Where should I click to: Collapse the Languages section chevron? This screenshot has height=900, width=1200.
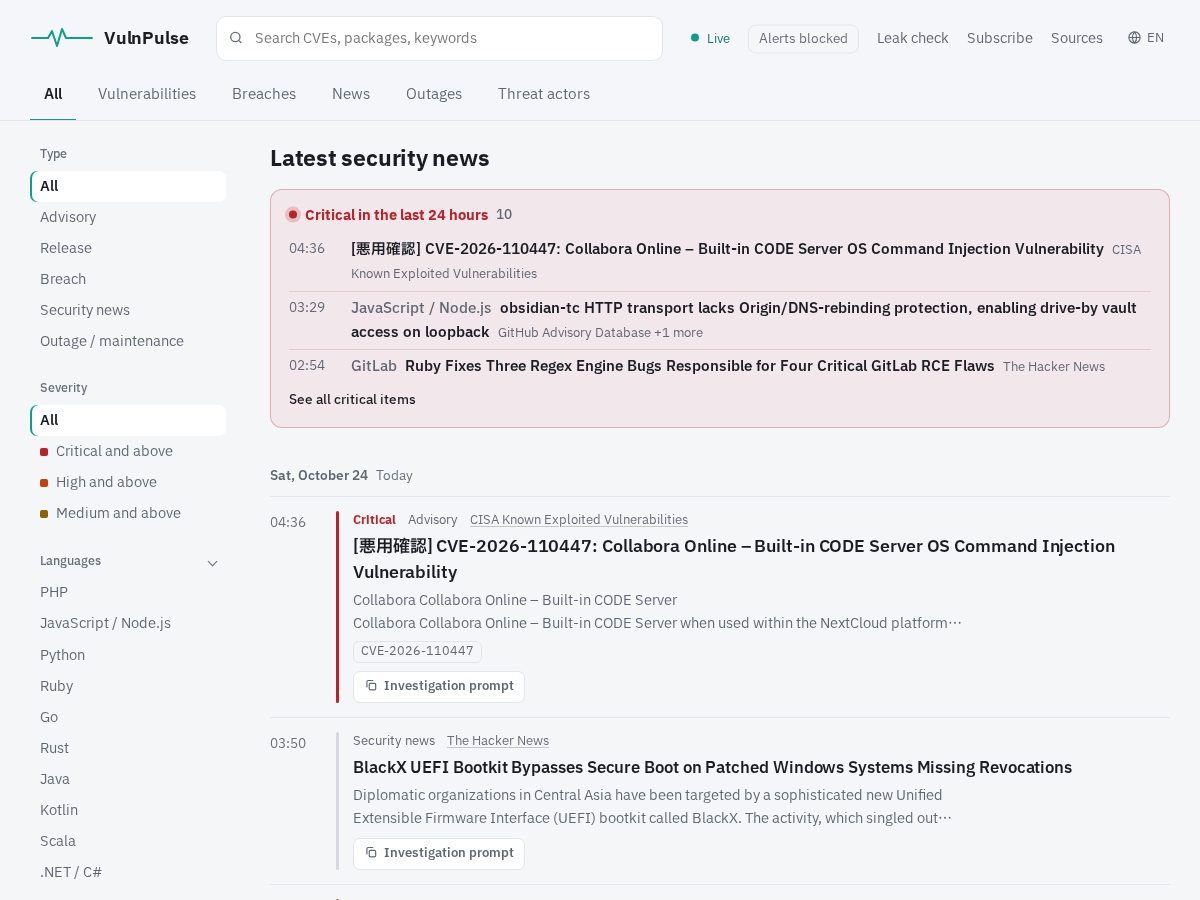[212, 563]
